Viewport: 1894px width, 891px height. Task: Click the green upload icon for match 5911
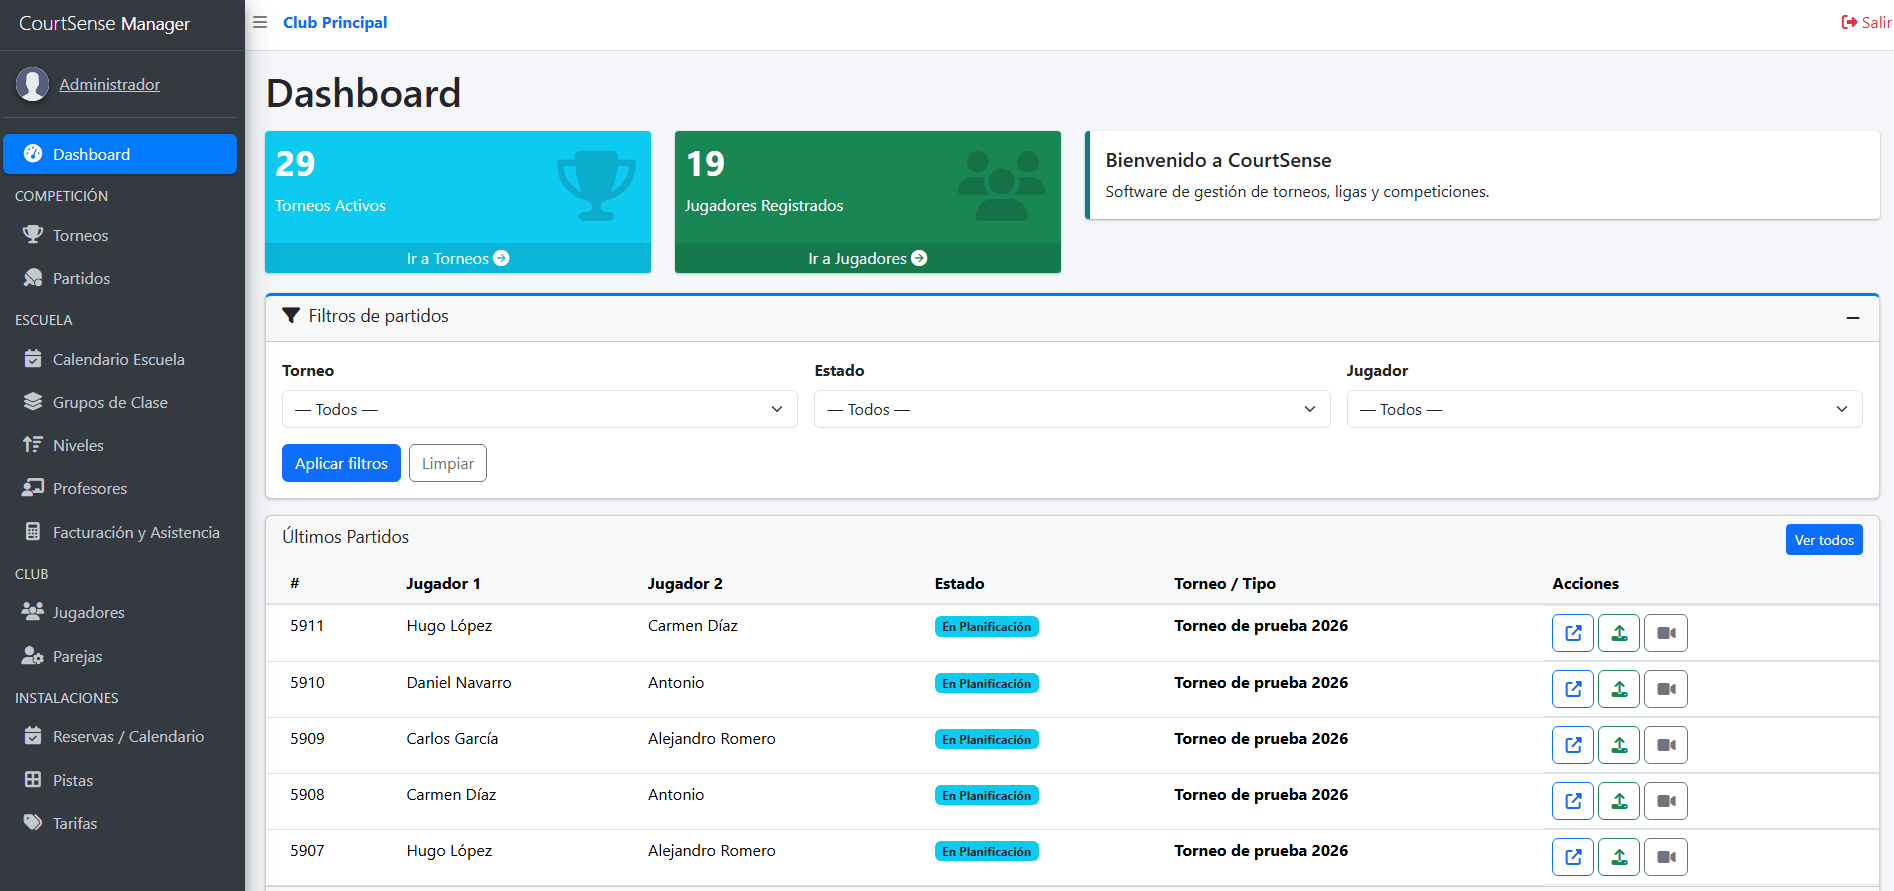(x=1619, y=633)
